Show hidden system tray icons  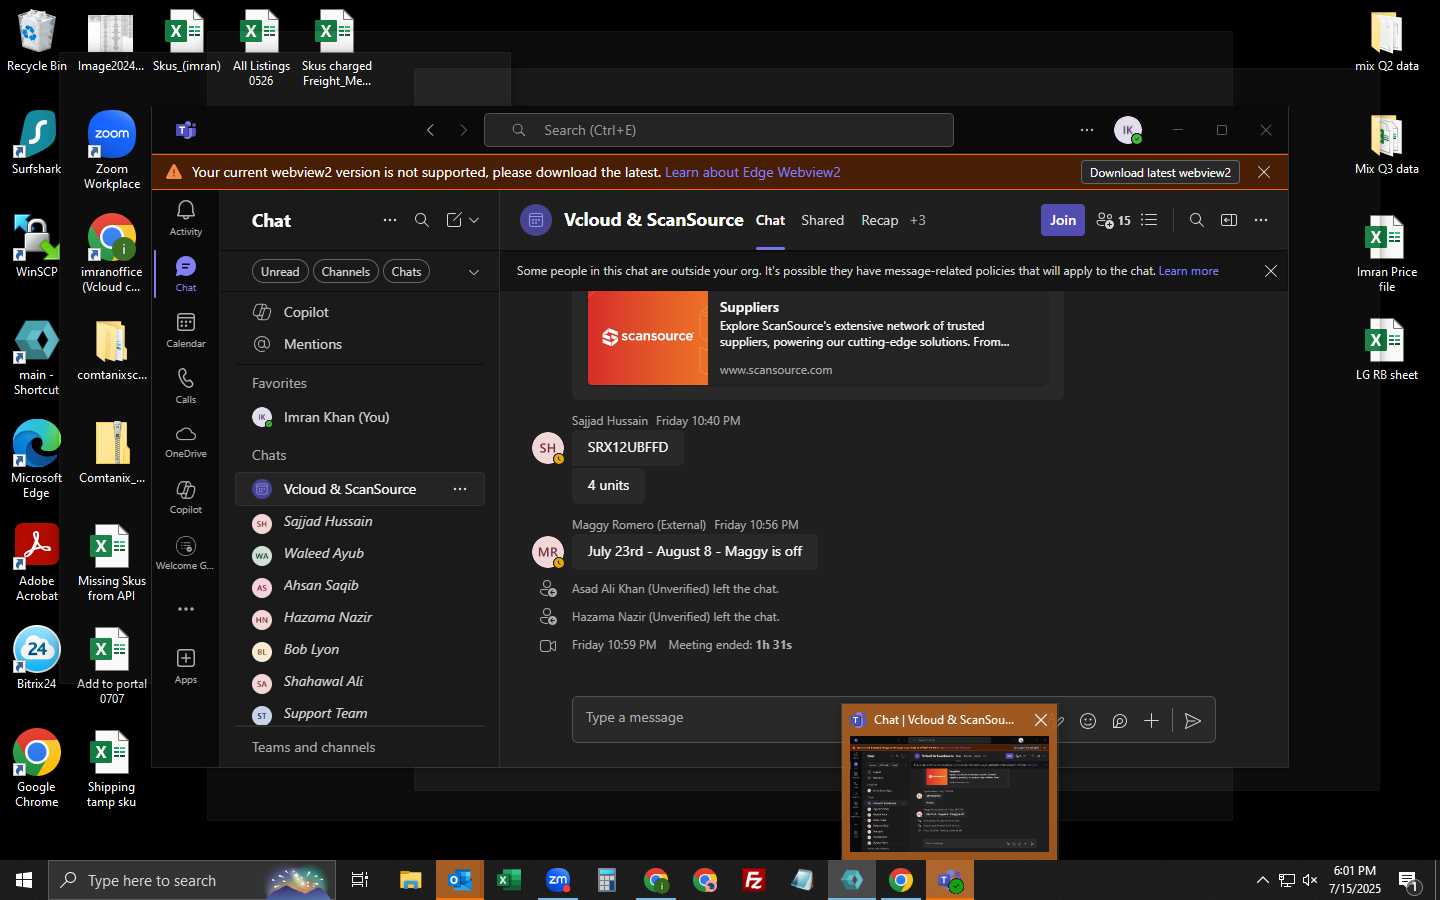point(1262,880)
